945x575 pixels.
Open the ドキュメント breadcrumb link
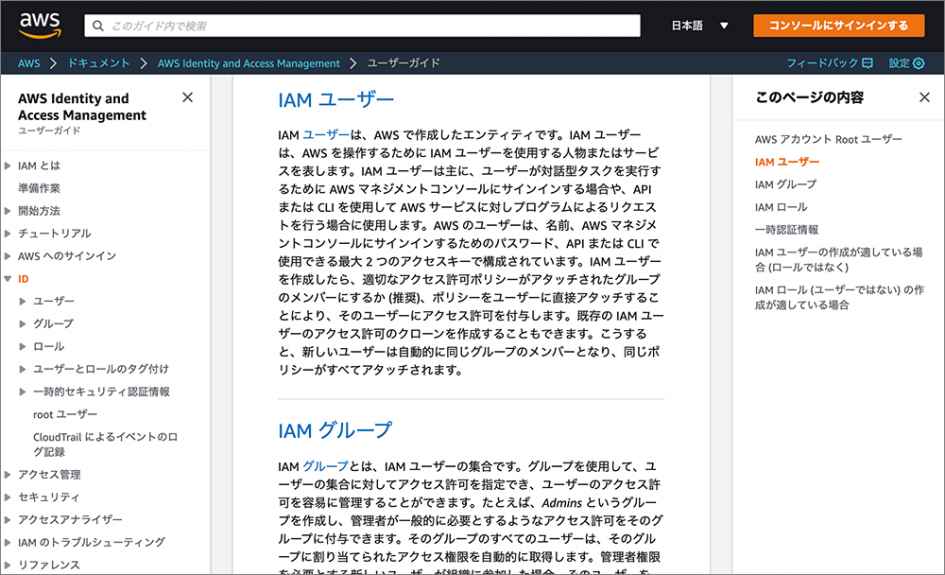pos(99,63)
